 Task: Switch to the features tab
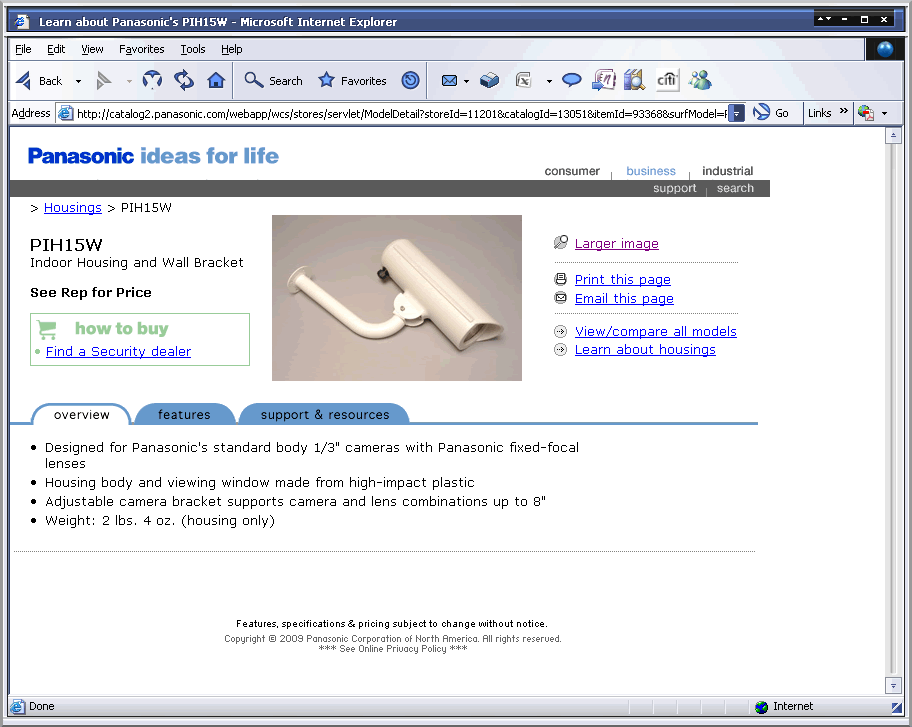point(184,414)
